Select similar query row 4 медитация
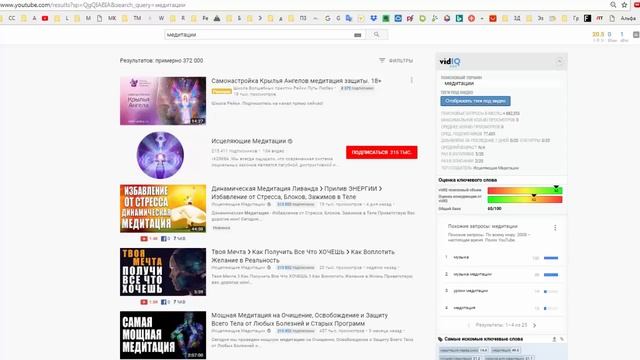 (502, 308)
